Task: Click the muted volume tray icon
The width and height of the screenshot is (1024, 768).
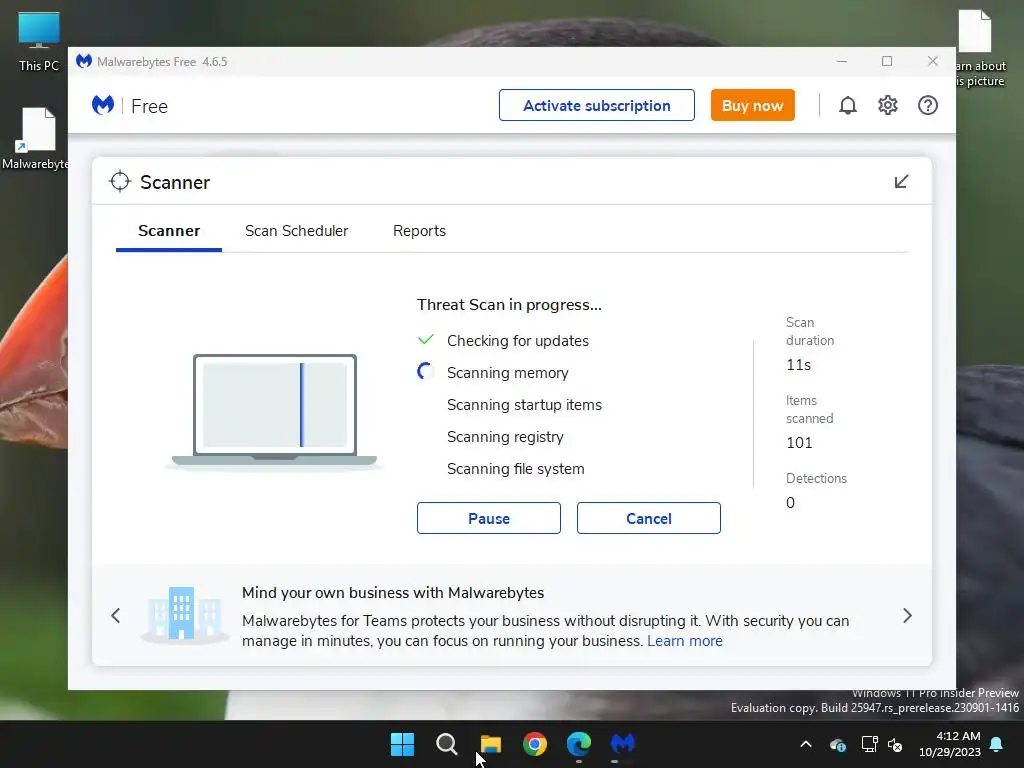Action: click(895, 744)
